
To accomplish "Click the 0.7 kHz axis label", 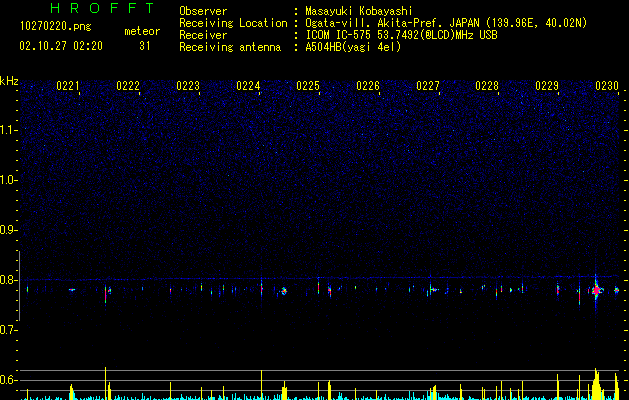I will [x=8, y=330].
